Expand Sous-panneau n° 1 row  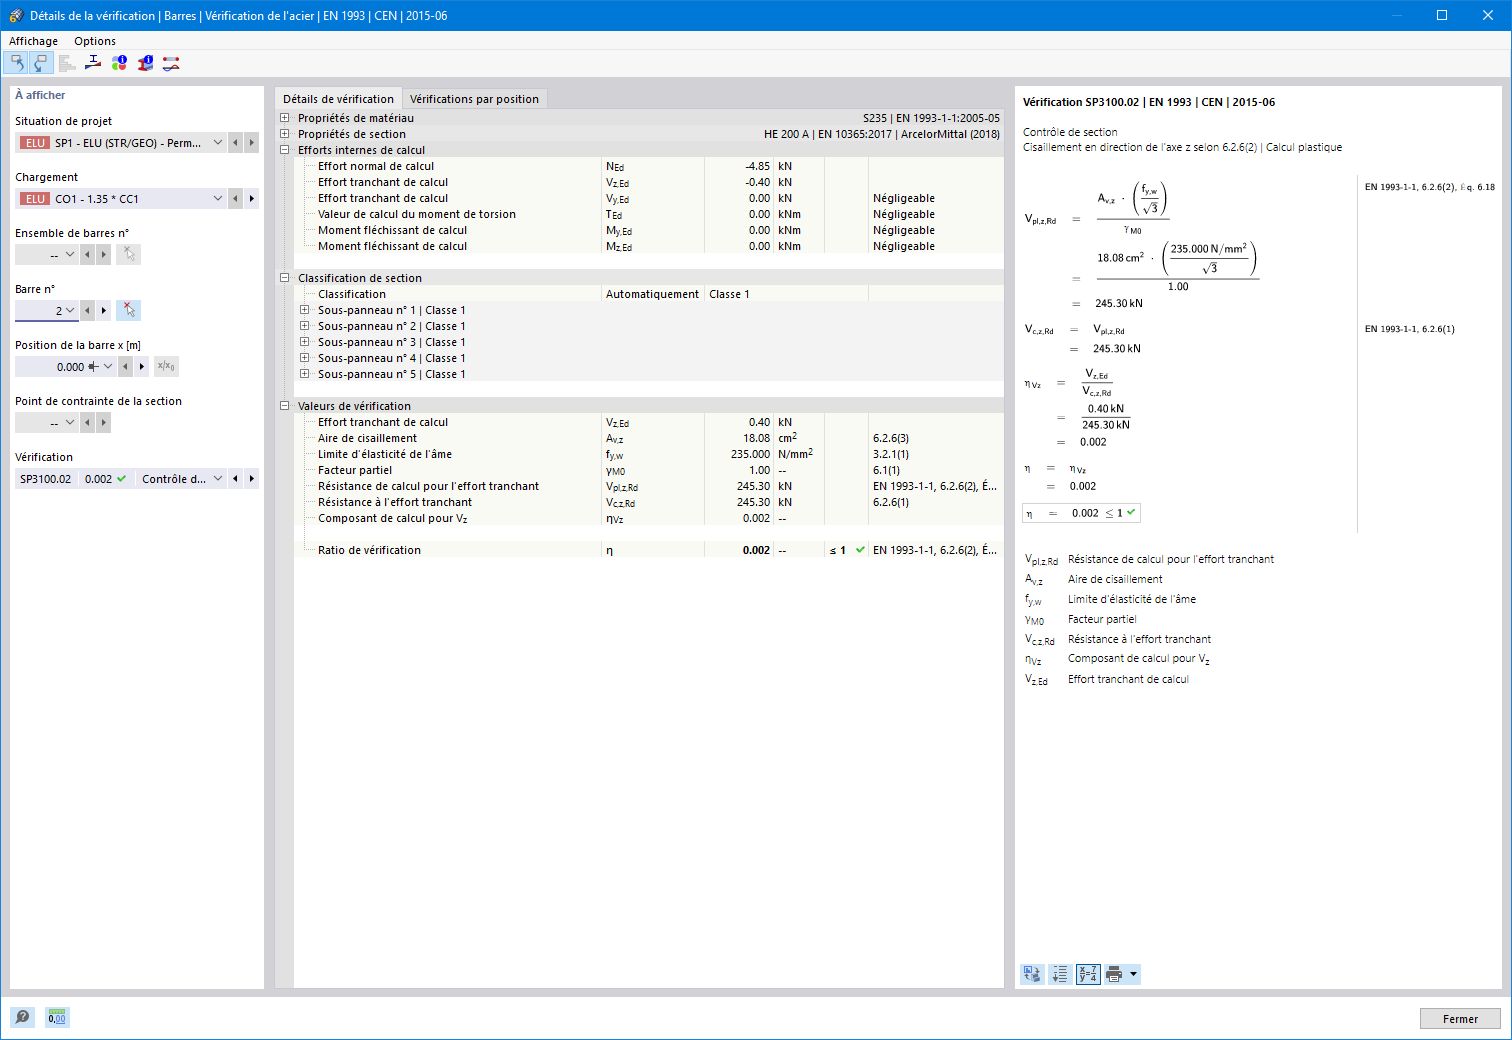click(305, 310)
